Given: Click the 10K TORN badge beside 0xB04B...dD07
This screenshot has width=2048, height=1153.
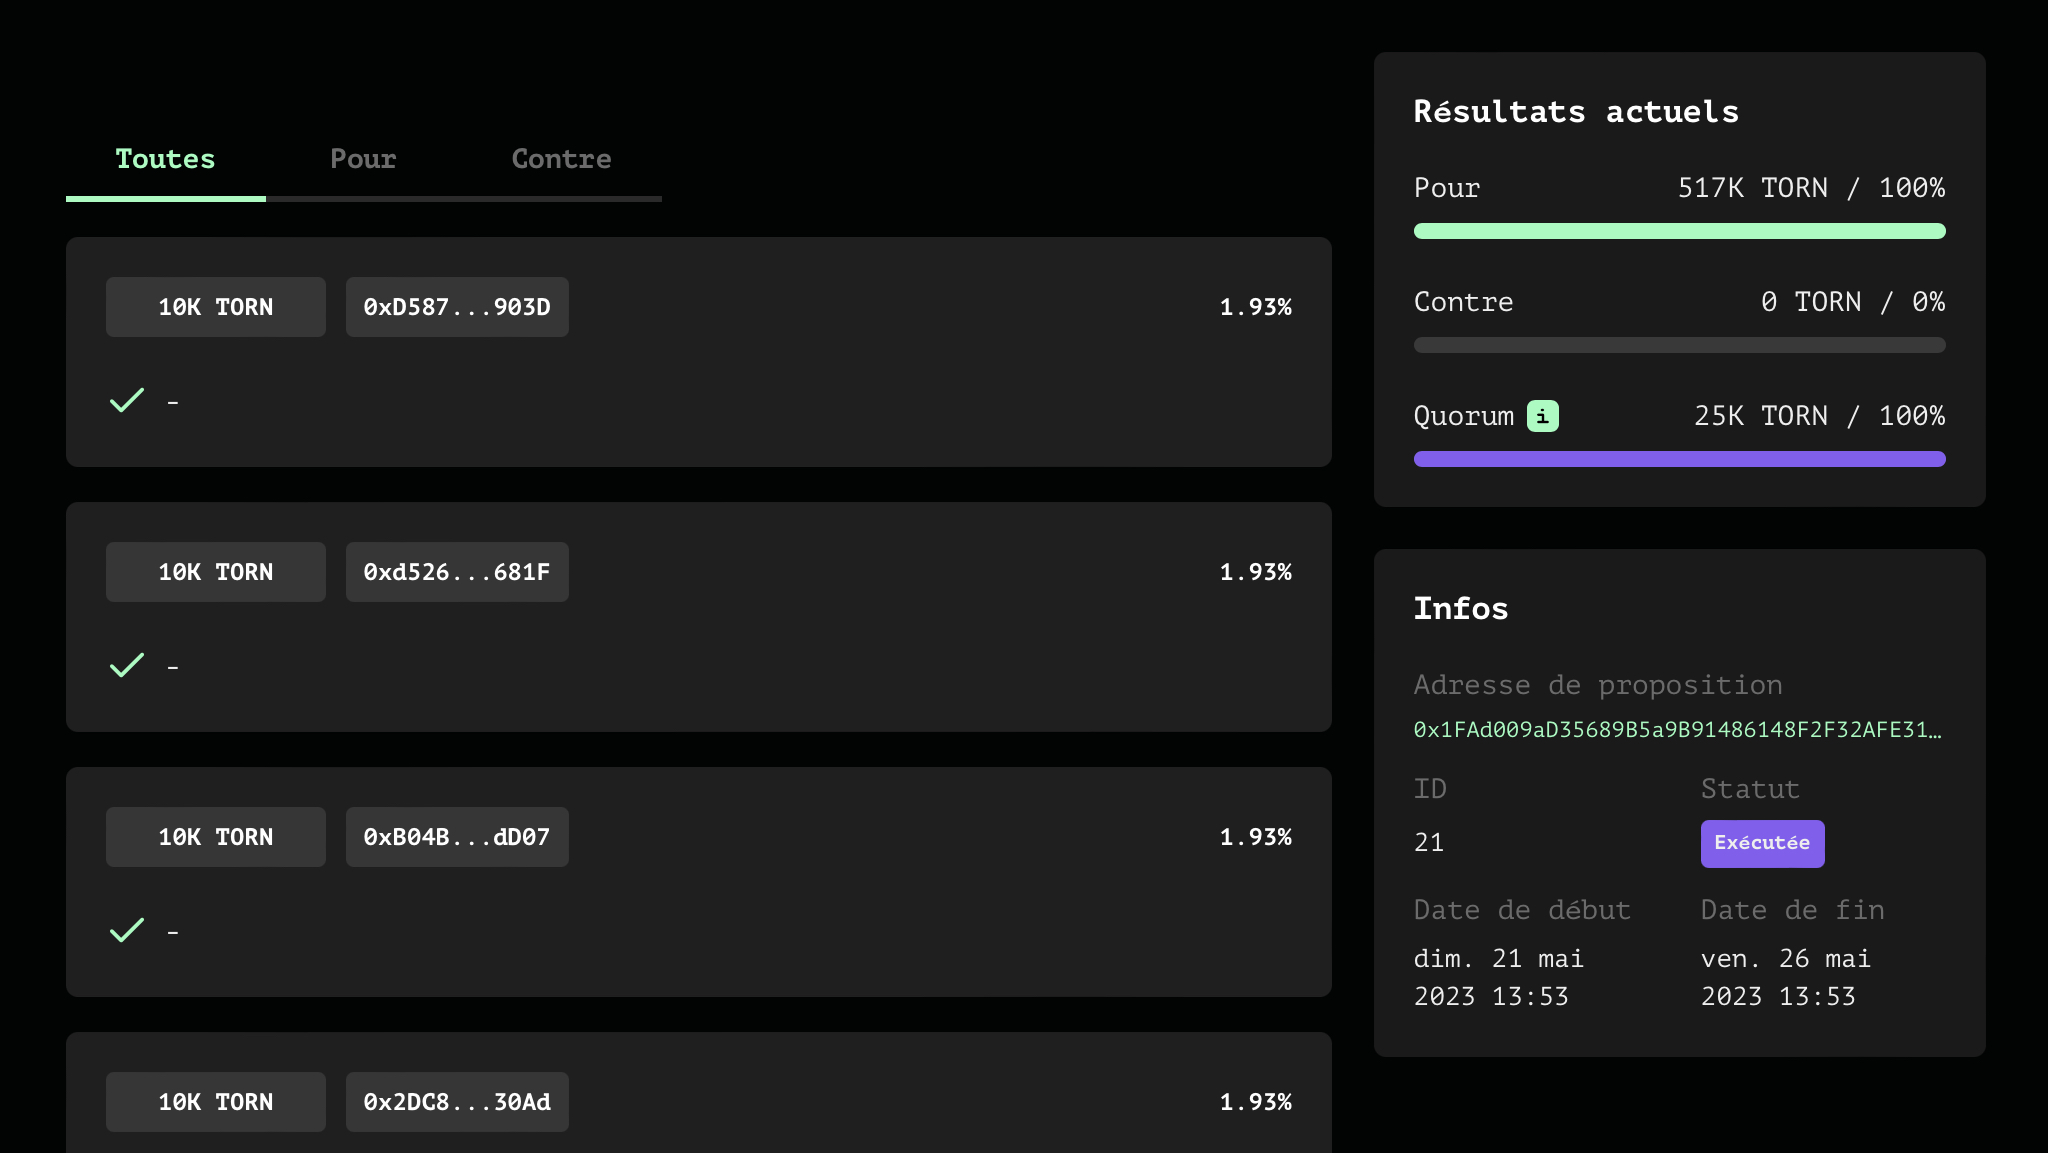Looking at the screenshot, I should [216, 837].
